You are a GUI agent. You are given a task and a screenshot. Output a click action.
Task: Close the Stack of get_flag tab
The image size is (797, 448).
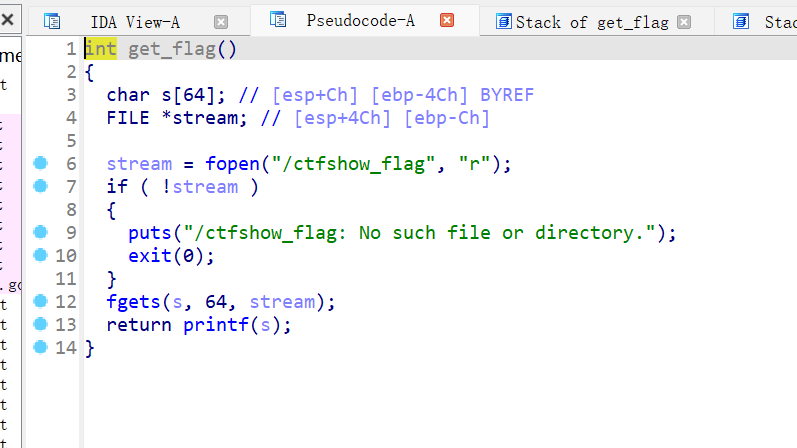(684, 22)
